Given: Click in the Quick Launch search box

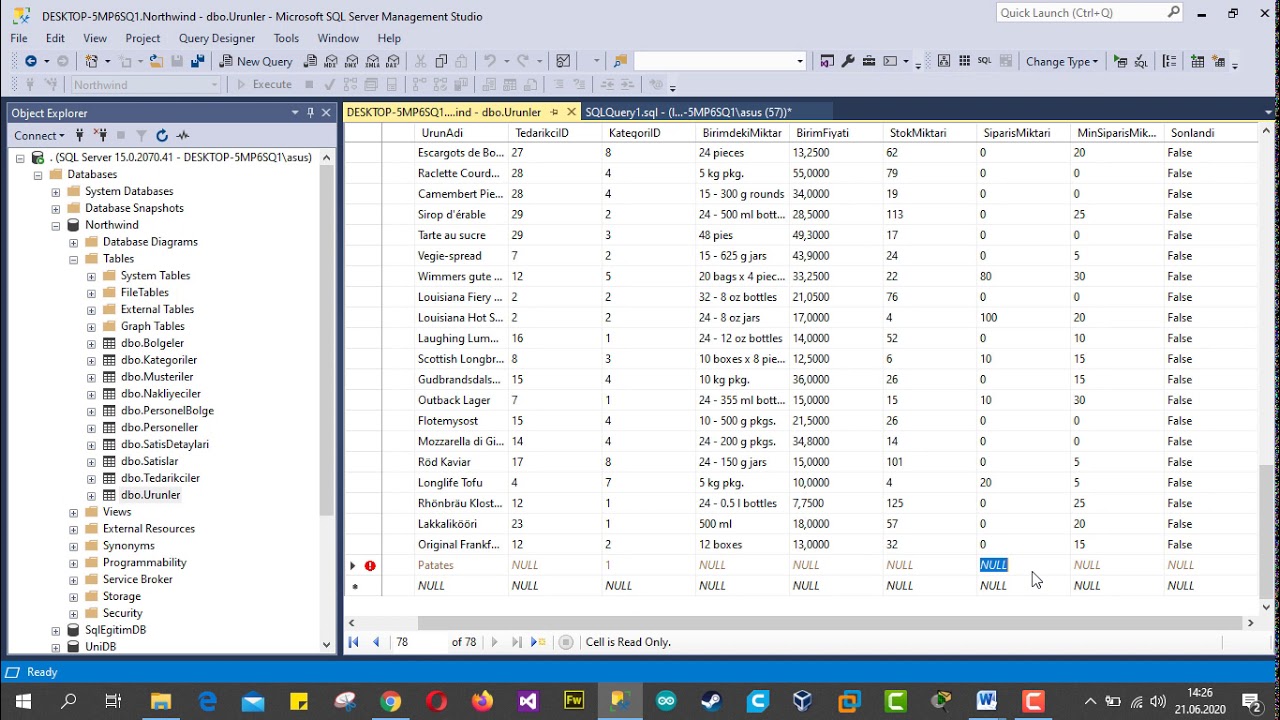Looking at the screenshot, I should pyautogui.click(x=1080, y=12).
